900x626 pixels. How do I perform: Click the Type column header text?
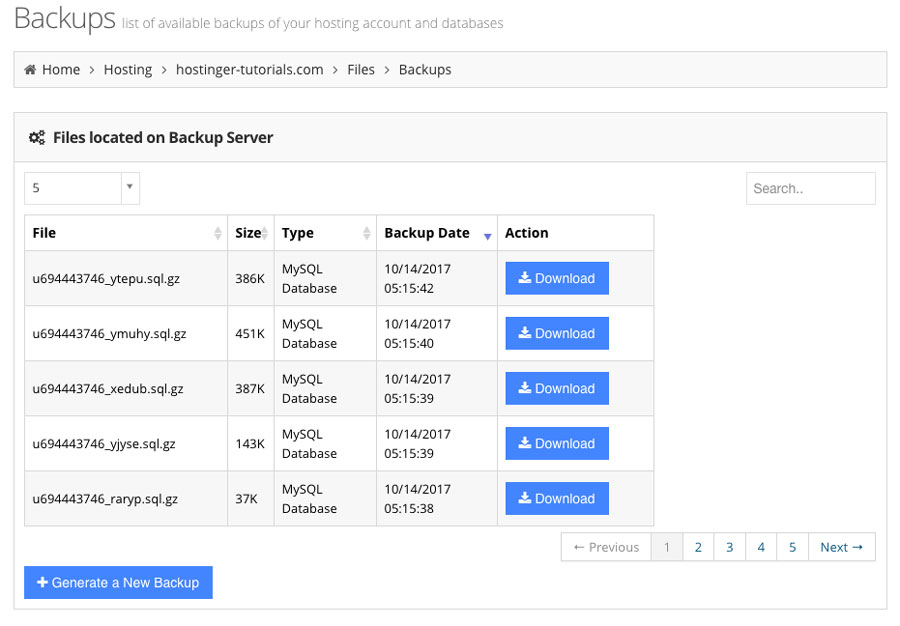[297, 234]
